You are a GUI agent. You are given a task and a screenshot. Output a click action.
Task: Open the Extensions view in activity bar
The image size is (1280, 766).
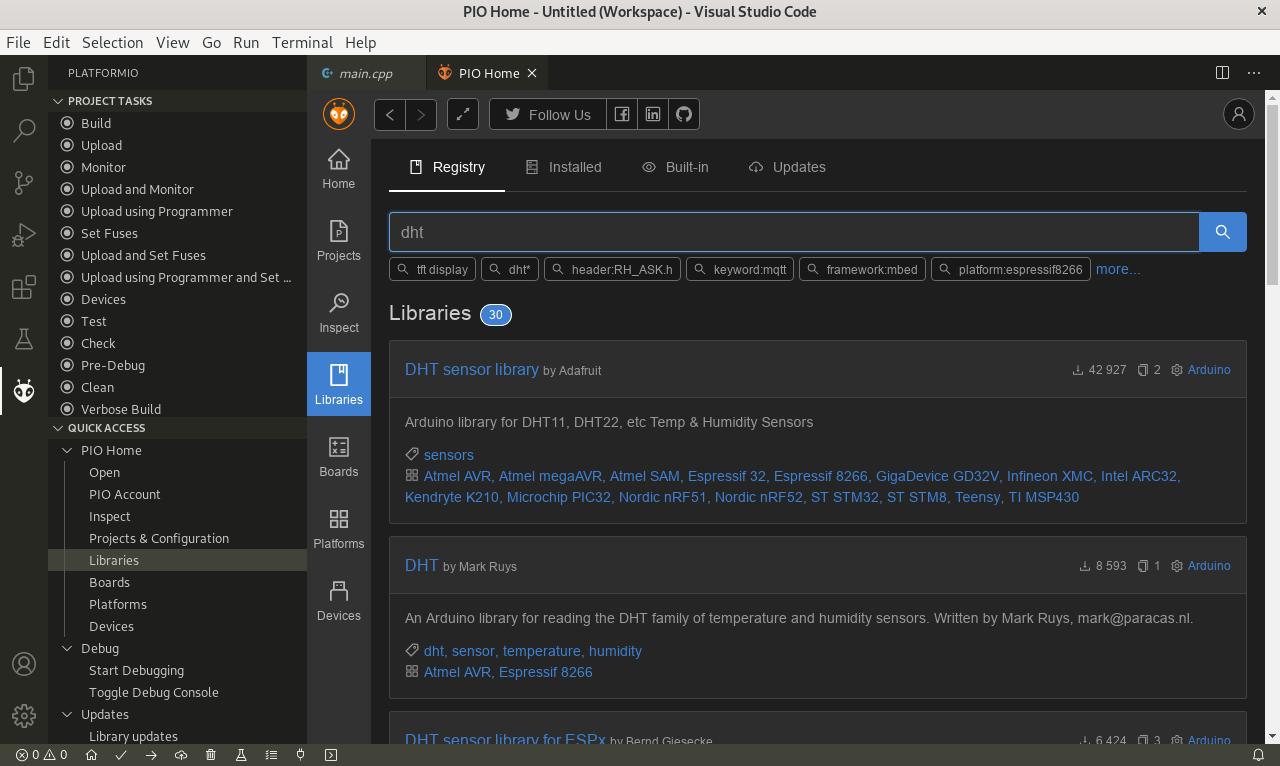coord(24,287)
